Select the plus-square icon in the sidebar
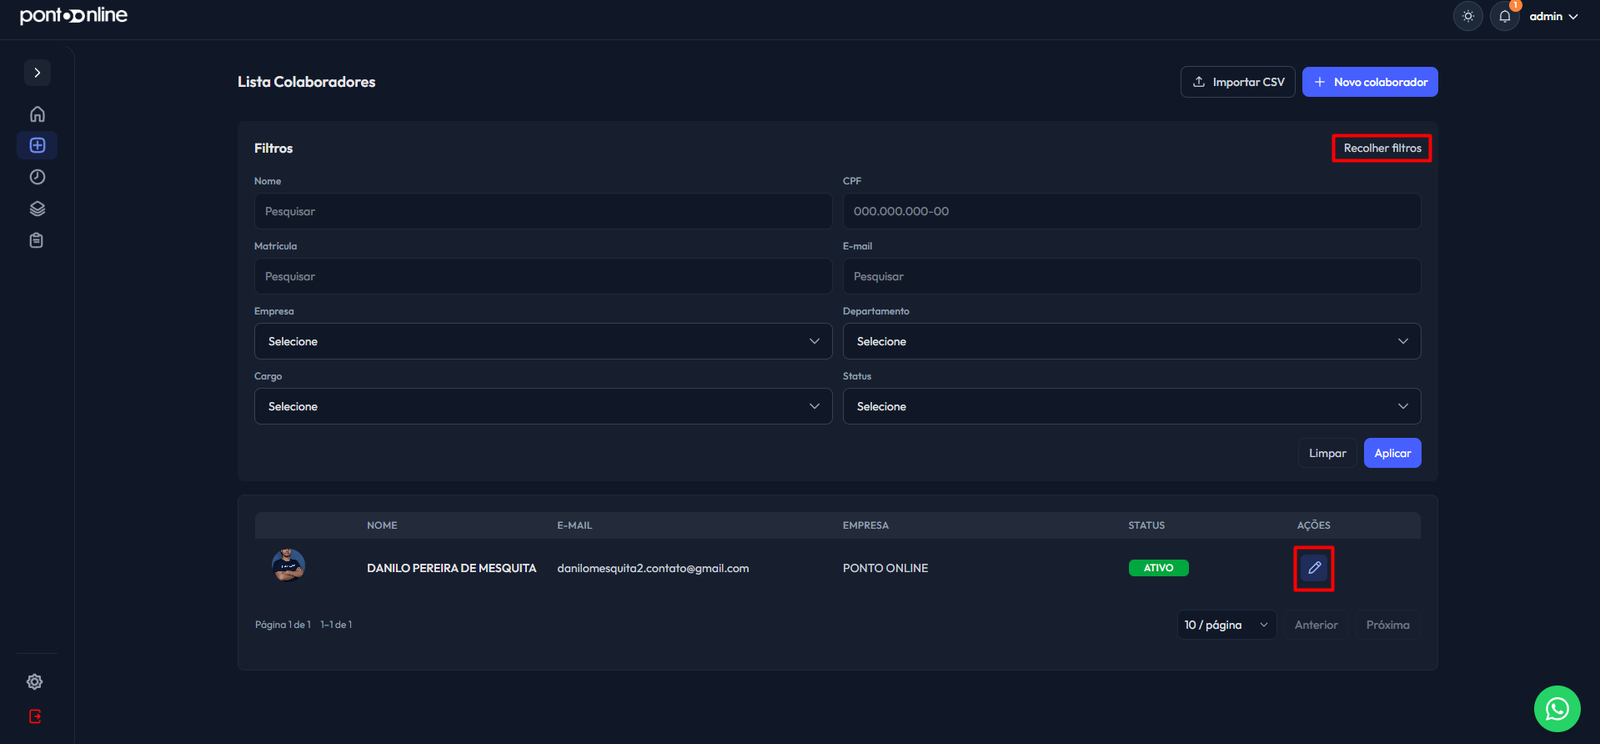The height and width of the screenshot is (744, 1600). (37, 145)
